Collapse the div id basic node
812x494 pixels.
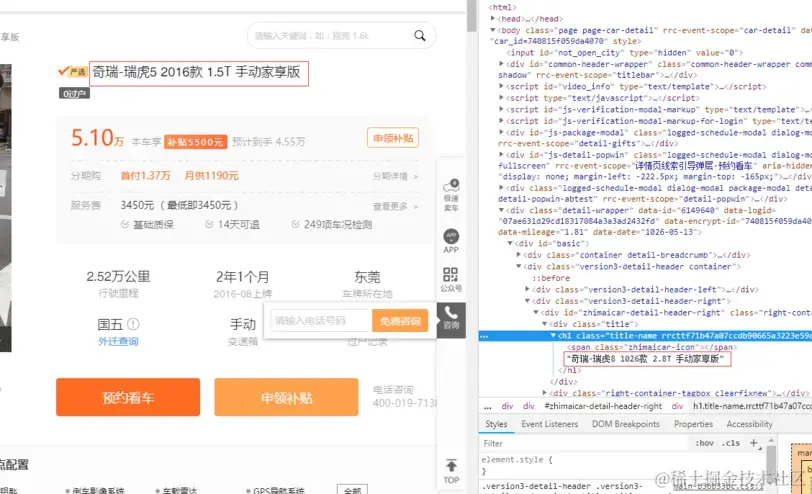510,243
